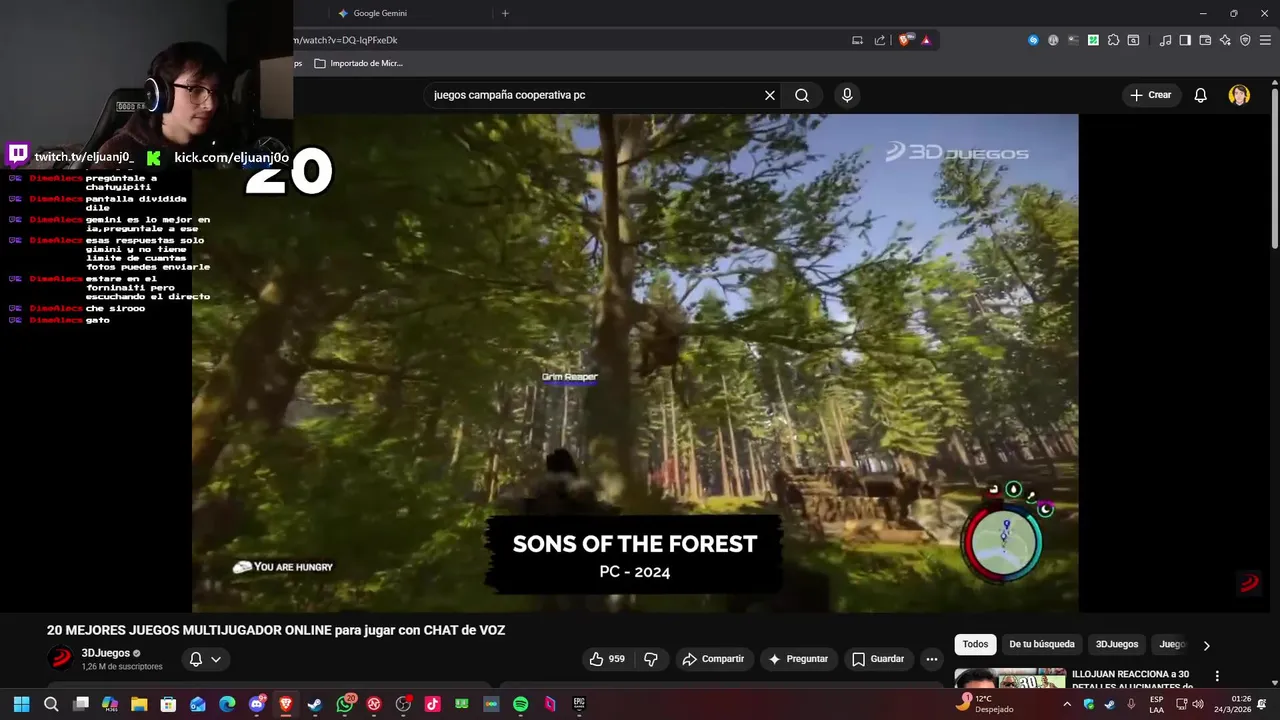Screen dimensions: 1280x720
Task: Click the YouTube search magnifier button
Action: [x=802, y=95]
